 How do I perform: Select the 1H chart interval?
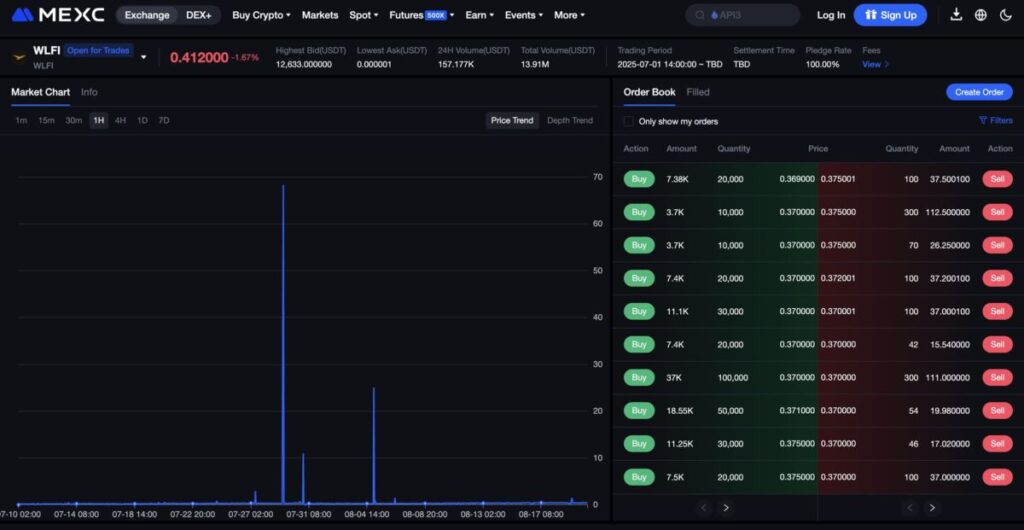[x=99, y=121]
